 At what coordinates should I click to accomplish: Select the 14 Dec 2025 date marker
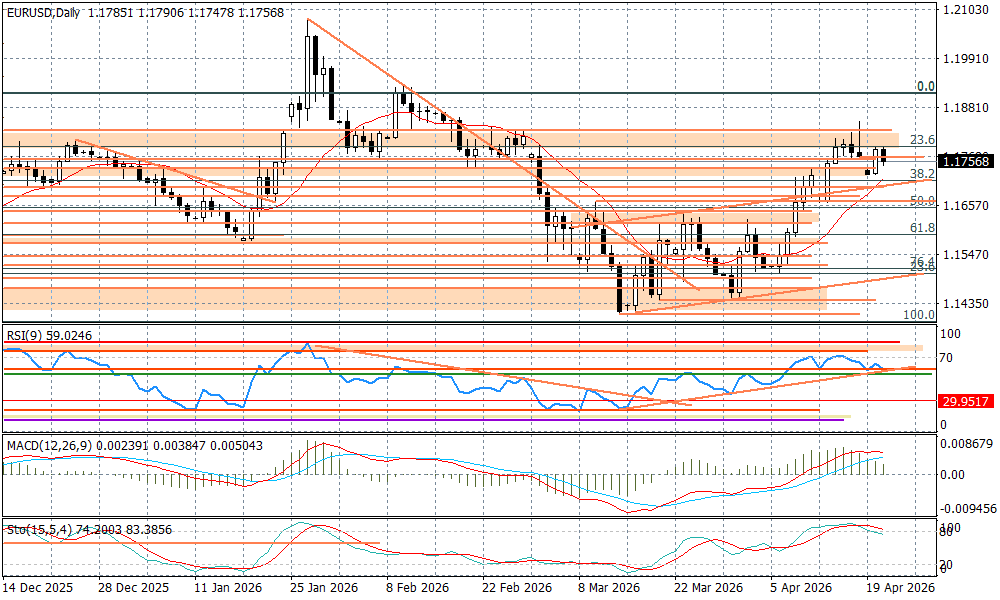coord(35,589)
